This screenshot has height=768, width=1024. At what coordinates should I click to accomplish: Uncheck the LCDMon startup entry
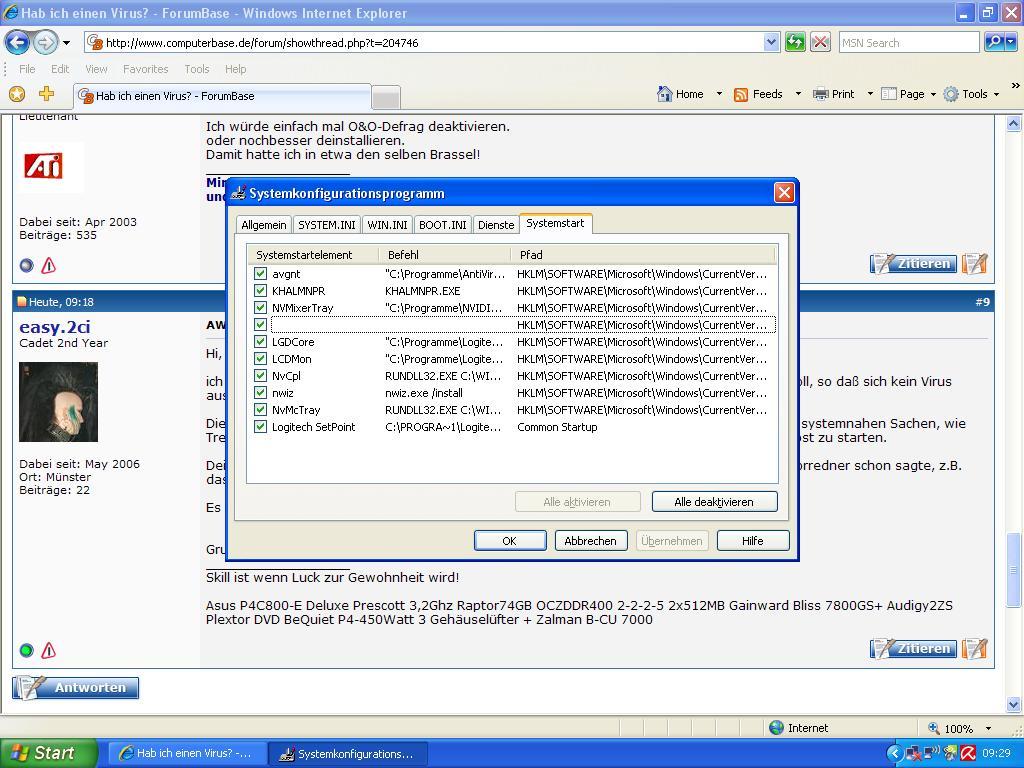tap(261, 359)
